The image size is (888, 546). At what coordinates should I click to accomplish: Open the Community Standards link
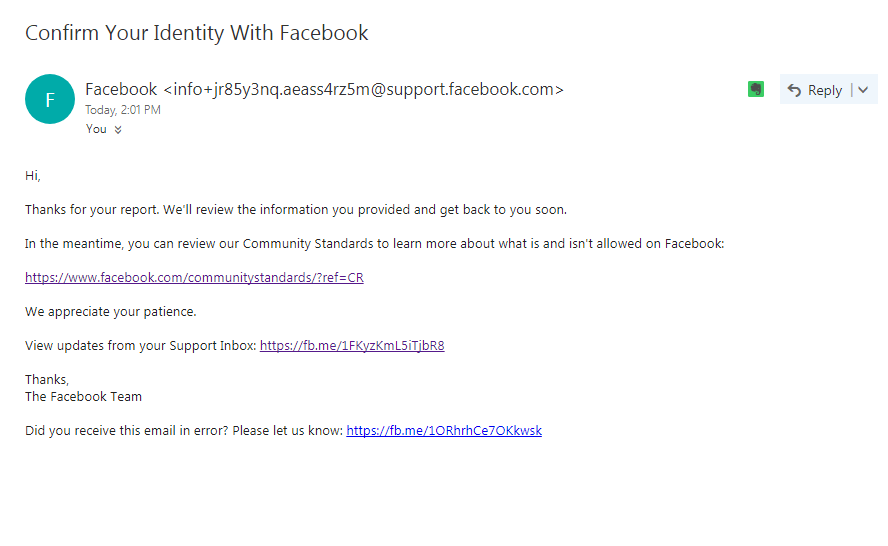[x=194, y=278]
